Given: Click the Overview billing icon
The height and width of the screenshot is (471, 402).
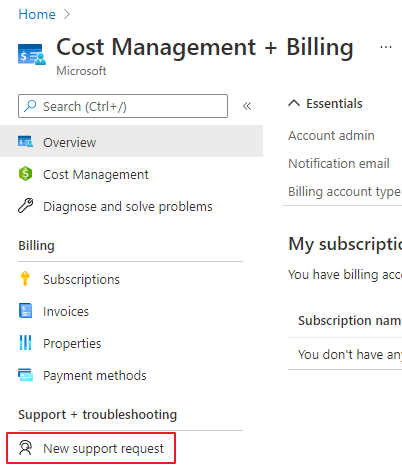Looking at the screenshot, I should pos(25,142).
